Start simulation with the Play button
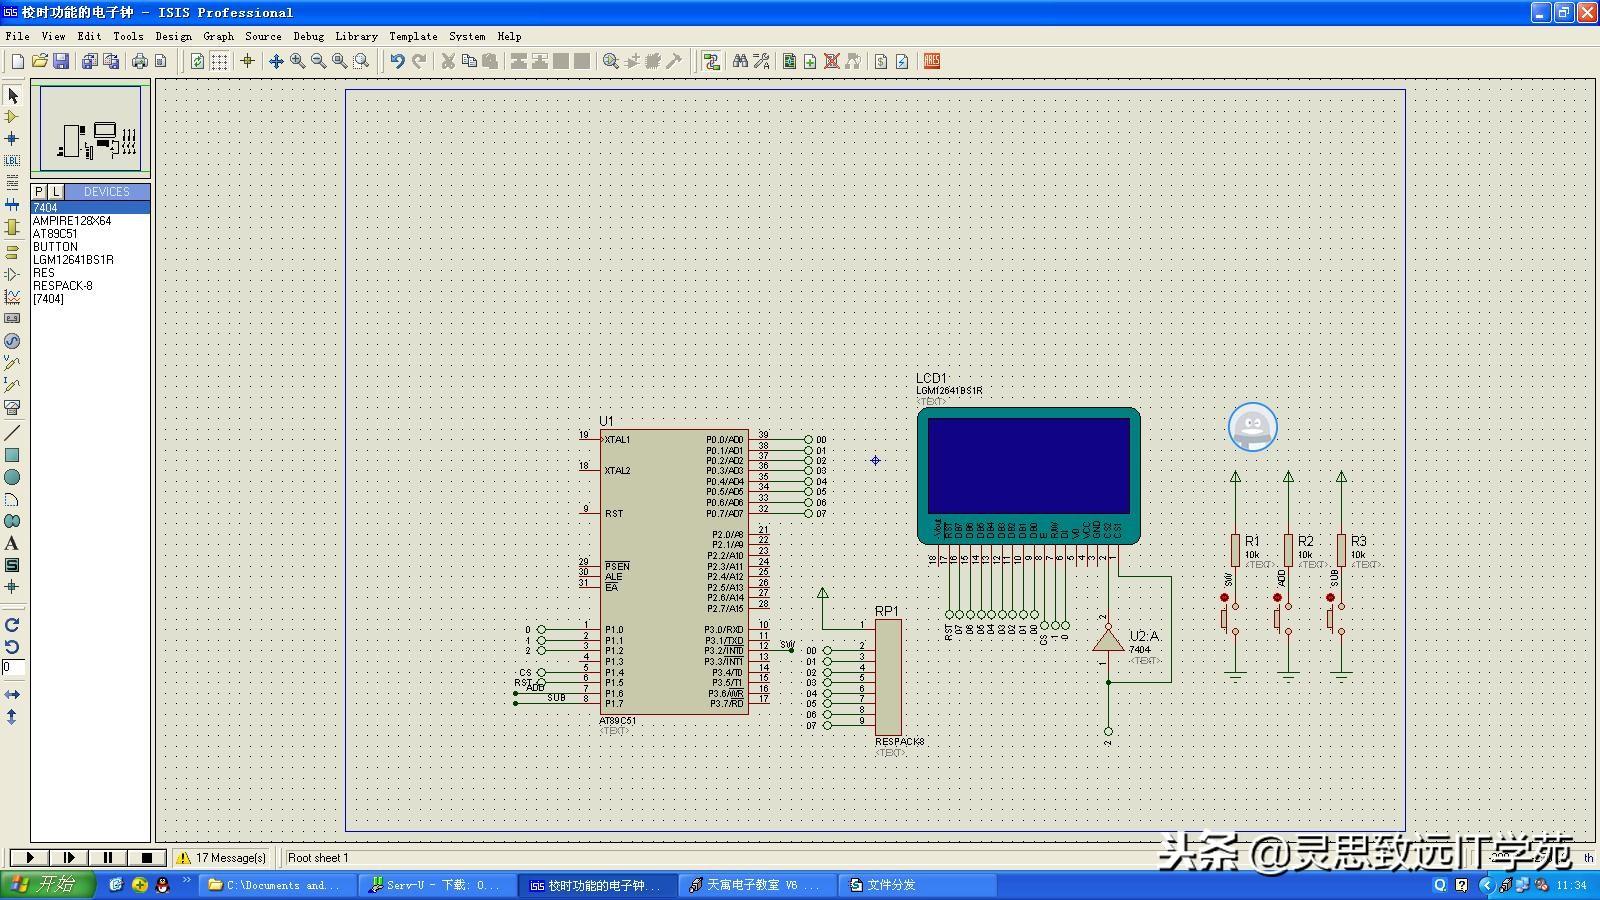Image resolution: width=1600 pixels, height=900 pixels. 29,857
